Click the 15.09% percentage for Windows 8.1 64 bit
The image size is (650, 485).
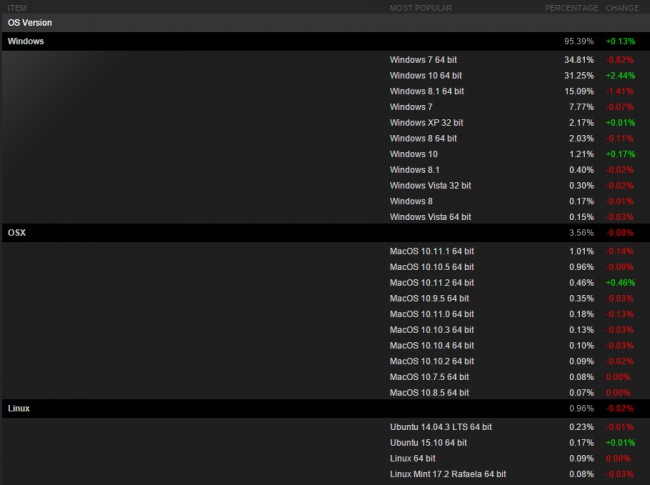(579, 91)
